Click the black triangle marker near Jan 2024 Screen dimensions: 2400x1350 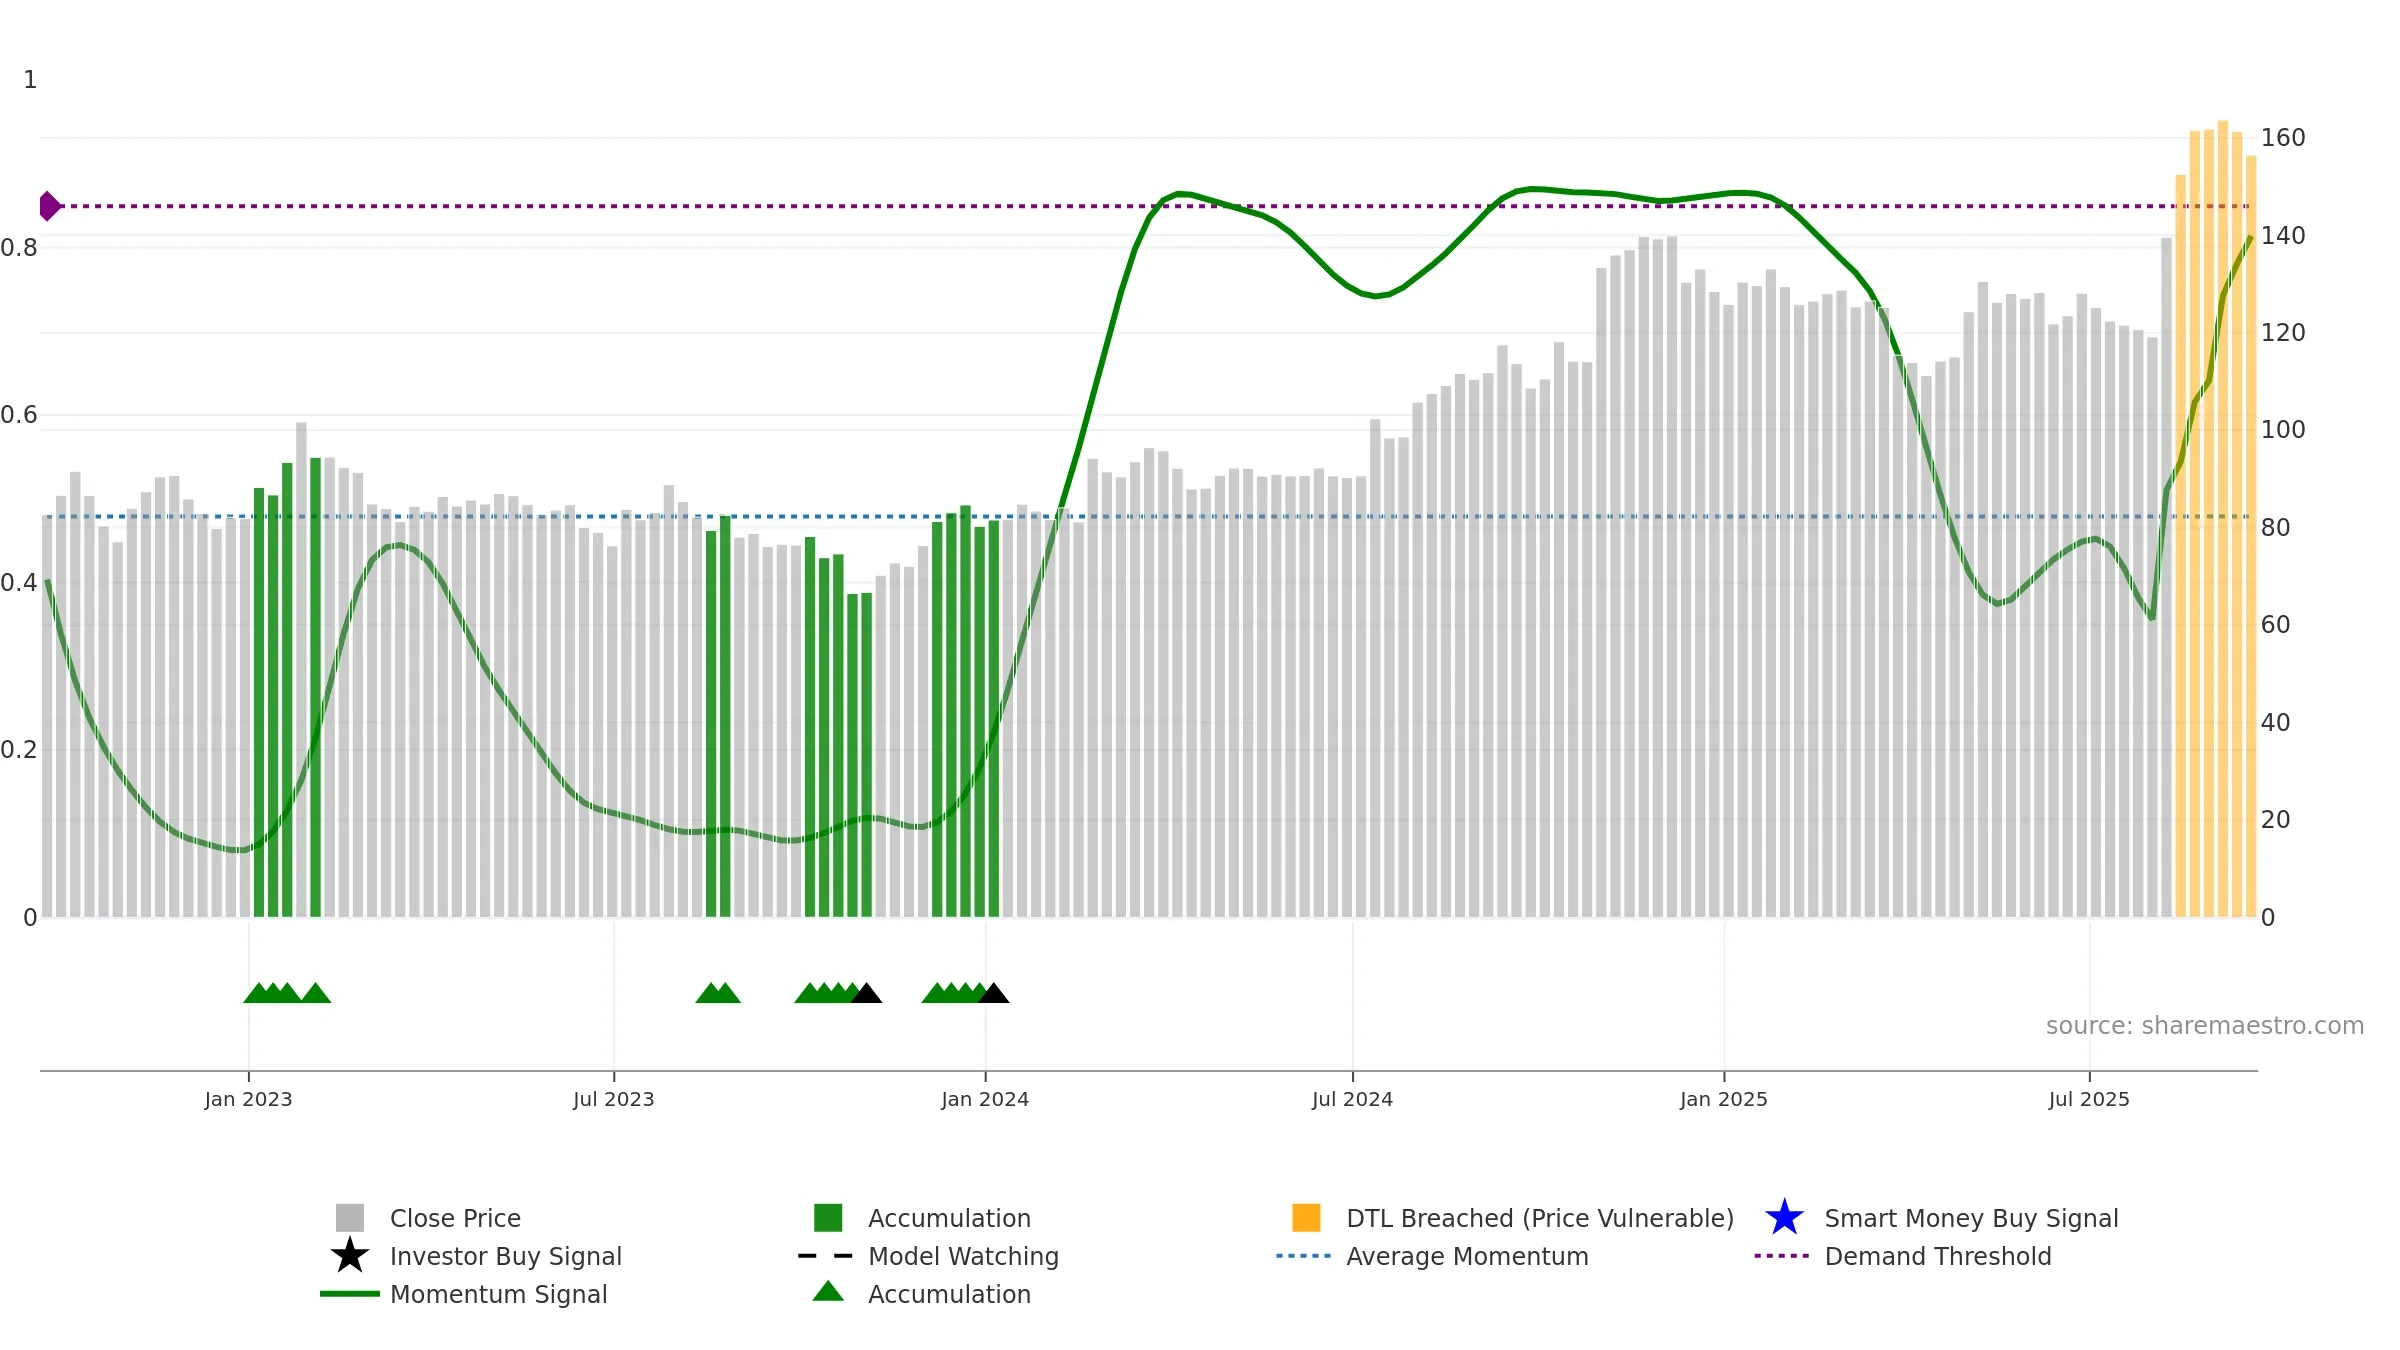994,994
